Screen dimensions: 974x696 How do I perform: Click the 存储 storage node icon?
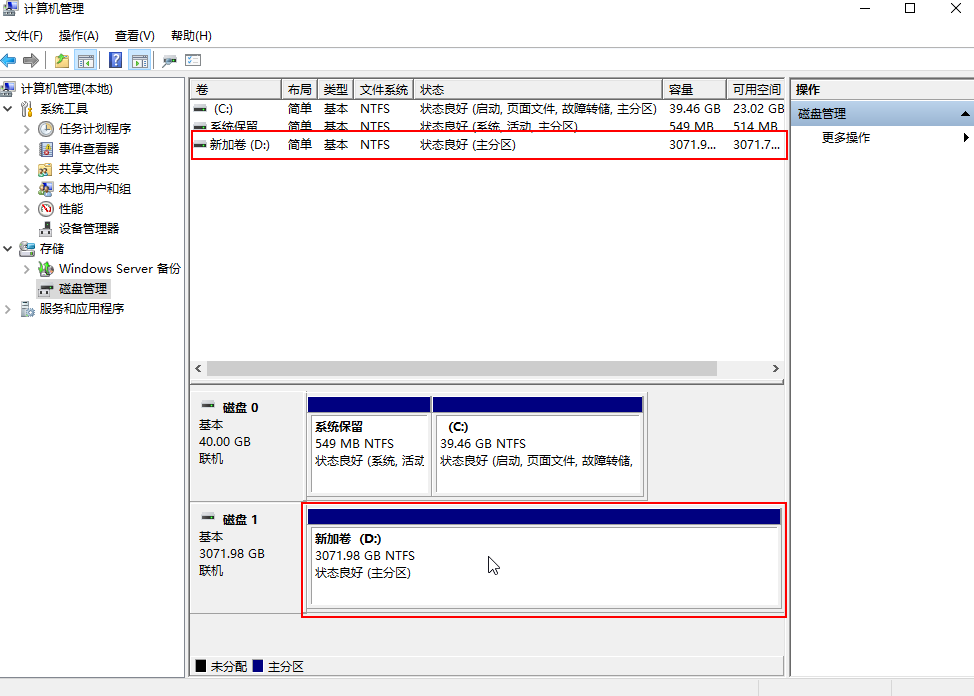coord(27,249)
